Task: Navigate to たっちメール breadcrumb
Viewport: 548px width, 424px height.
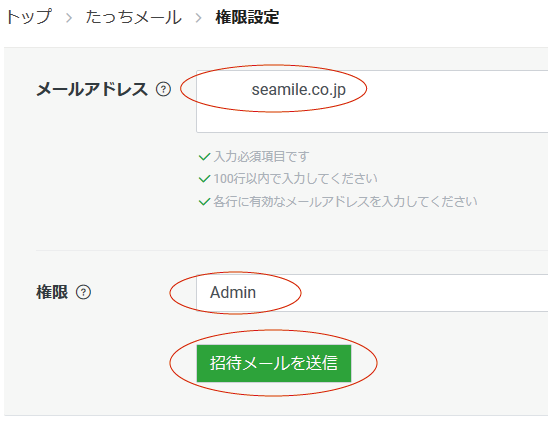Action: click(134, 17)
